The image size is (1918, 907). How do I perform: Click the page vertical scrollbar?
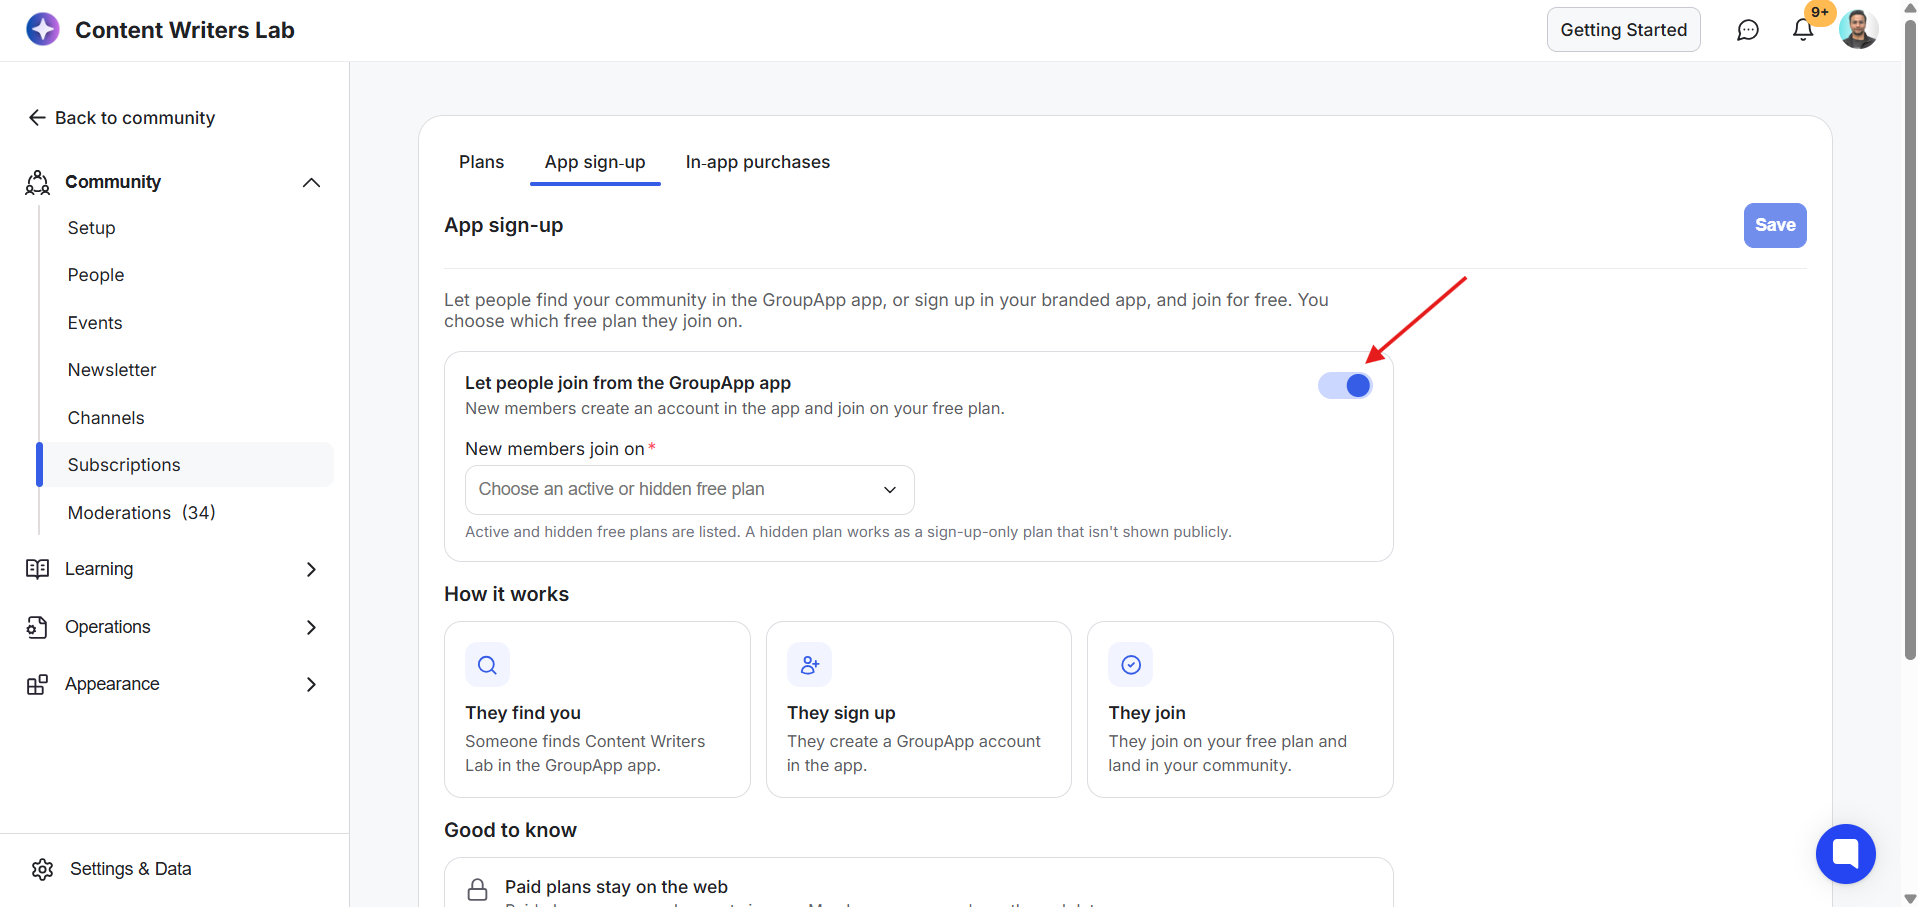click(1910, 340)
